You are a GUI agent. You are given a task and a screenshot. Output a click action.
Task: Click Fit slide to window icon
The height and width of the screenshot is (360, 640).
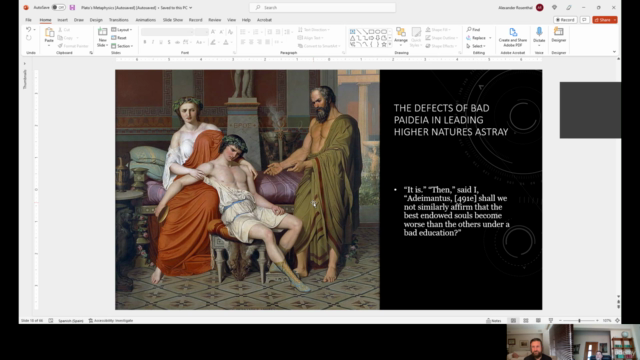point(617,320)
